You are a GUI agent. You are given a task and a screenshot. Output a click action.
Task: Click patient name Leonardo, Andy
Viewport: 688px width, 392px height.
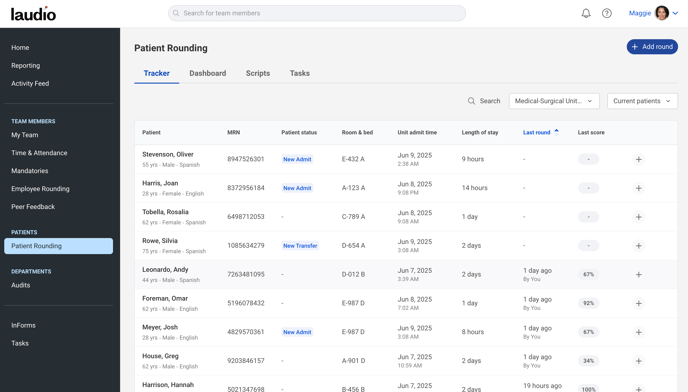(165, 270)
